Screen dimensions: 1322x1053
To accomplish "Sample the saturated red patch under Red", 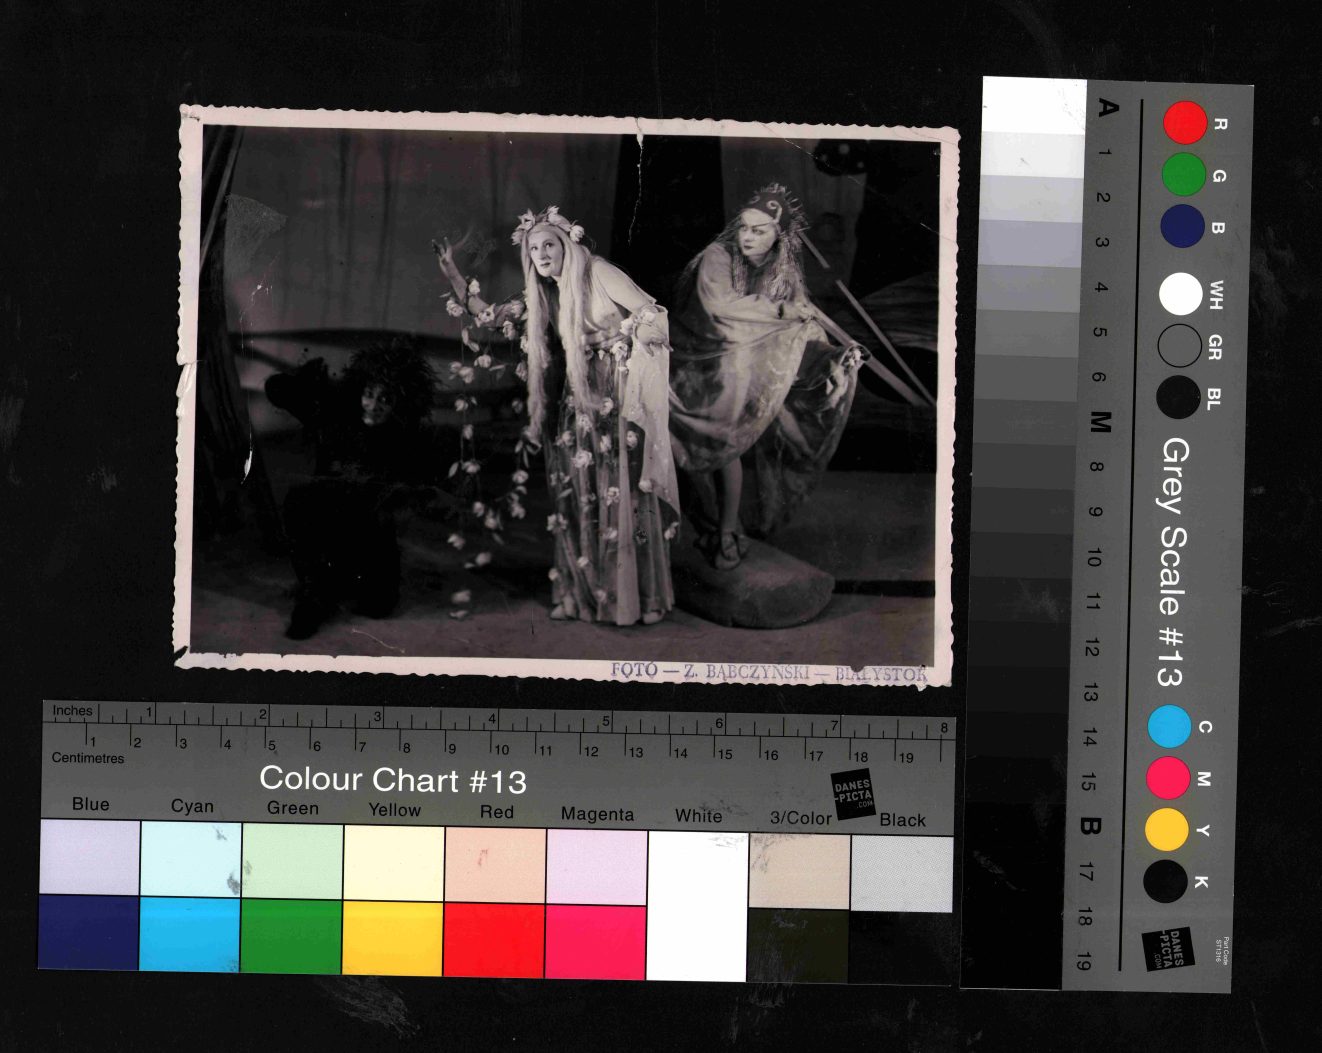I will 494,939.
